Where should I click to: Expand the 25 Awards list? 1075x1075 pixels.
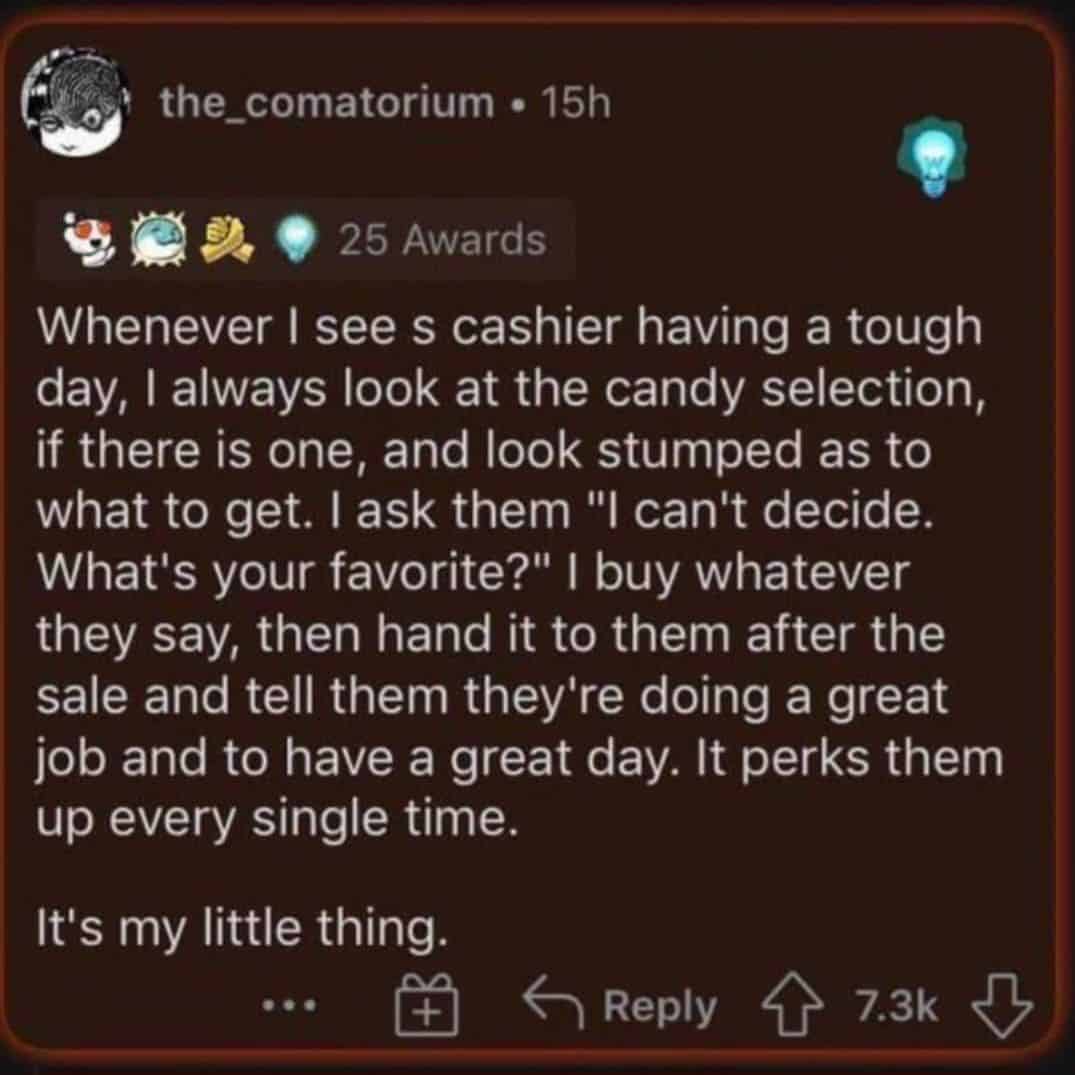click(x=443, y=240)
